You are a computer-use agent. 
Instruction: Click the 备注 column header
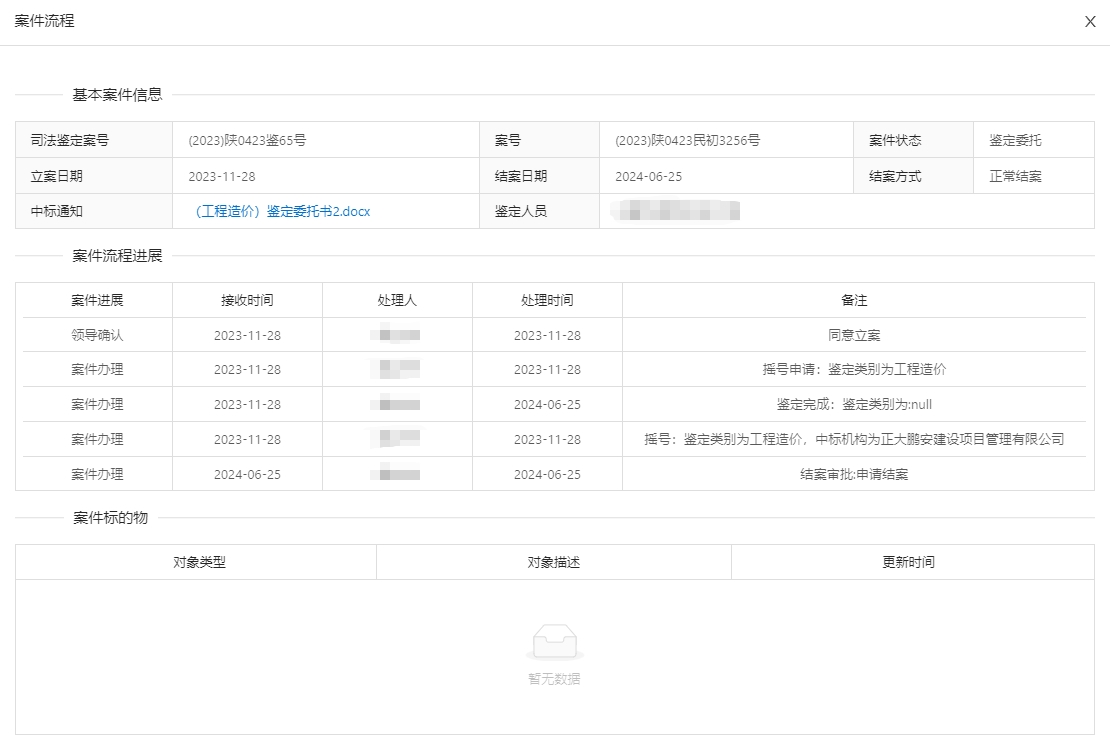click(854, 300)
